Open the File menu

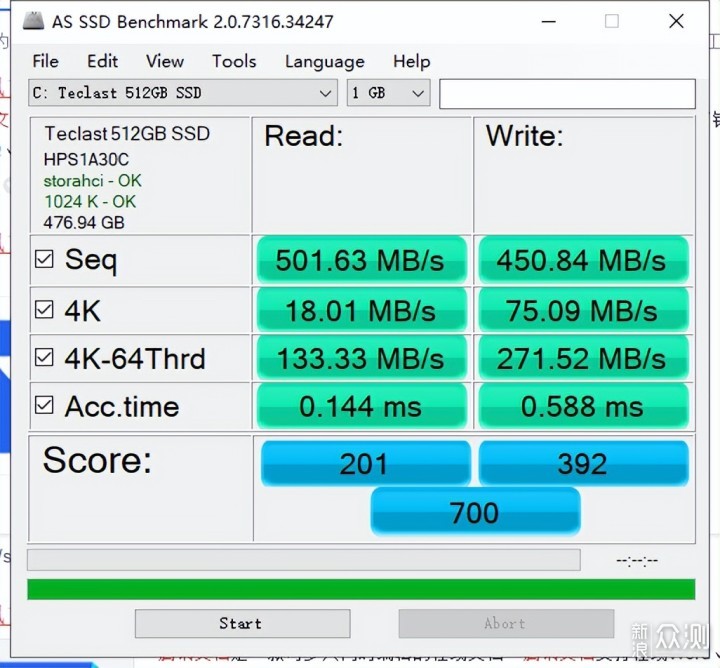click(x=45, y=61)
